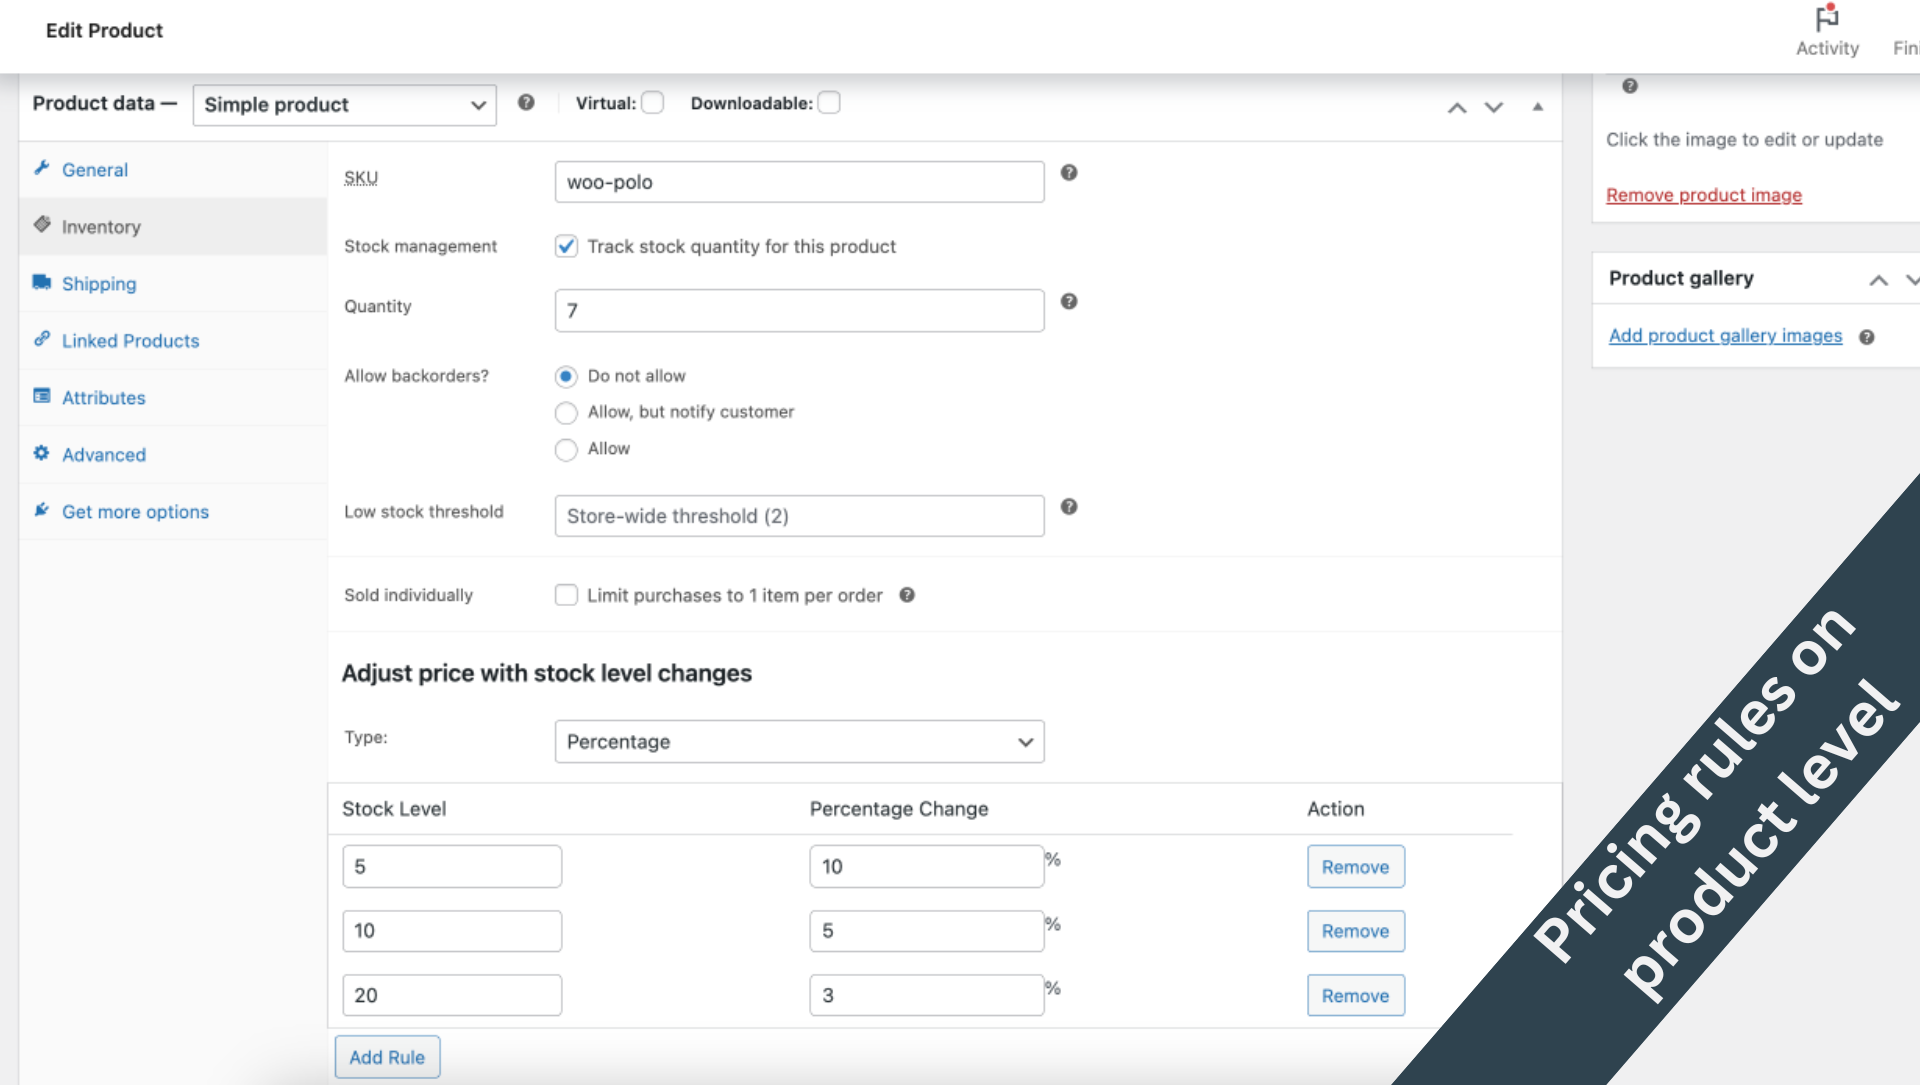1920x1085 pixels.
Task: Move Product gallery panel up
Action: (1879, 280)
